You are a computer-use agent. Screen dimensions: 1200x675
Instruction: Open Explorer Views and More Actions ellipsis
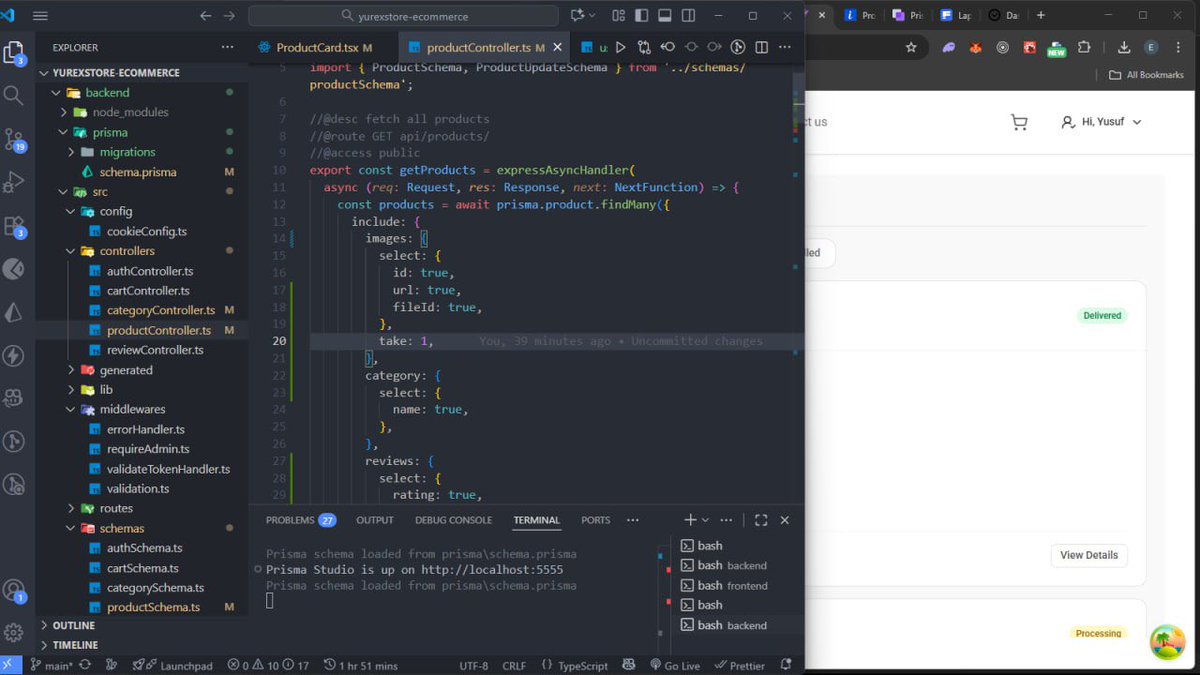point(228,47)
